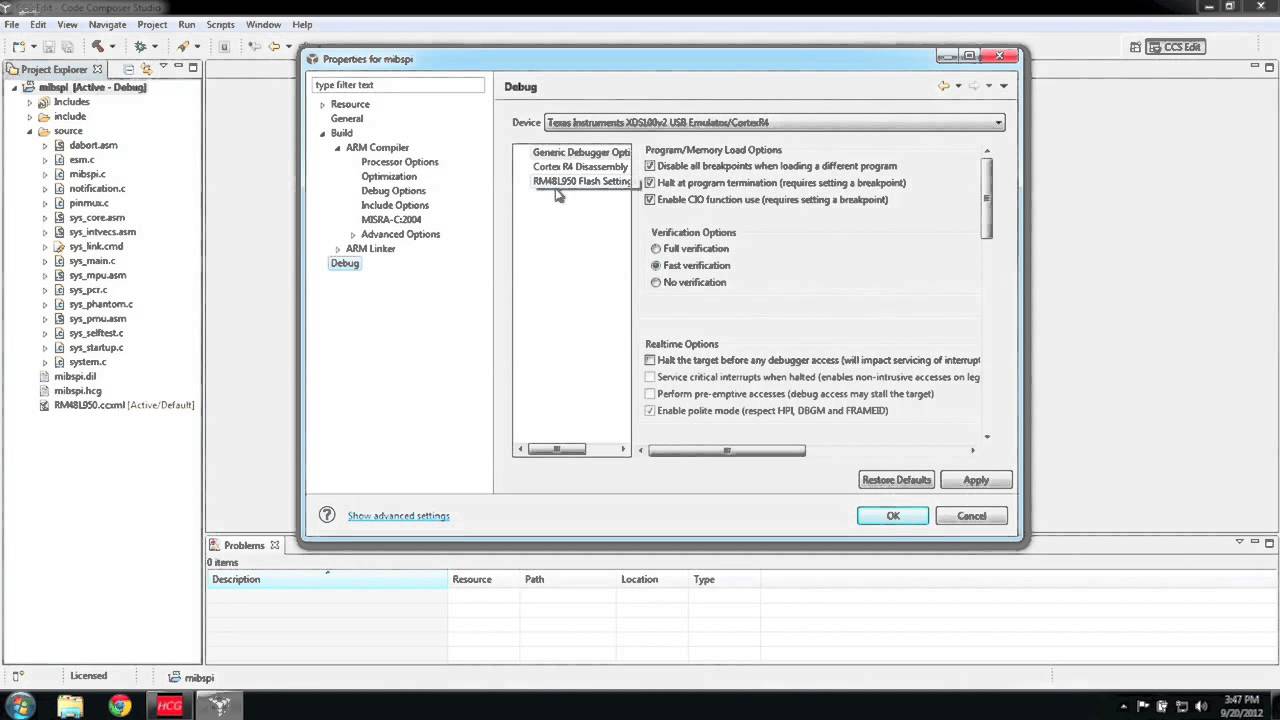Open Google Chrome from the taskbar

click(x=120, y=706)
